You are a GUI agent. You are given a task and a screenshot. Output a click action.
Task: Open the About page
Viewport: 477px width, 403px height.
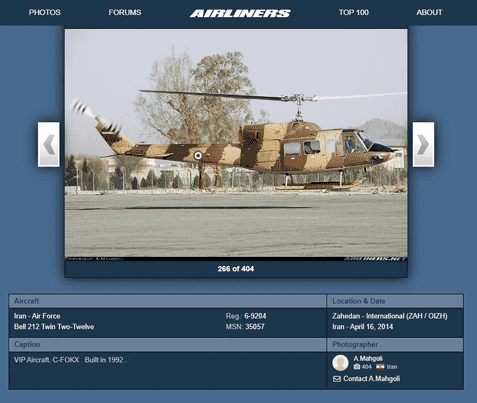tap(429, 12)
